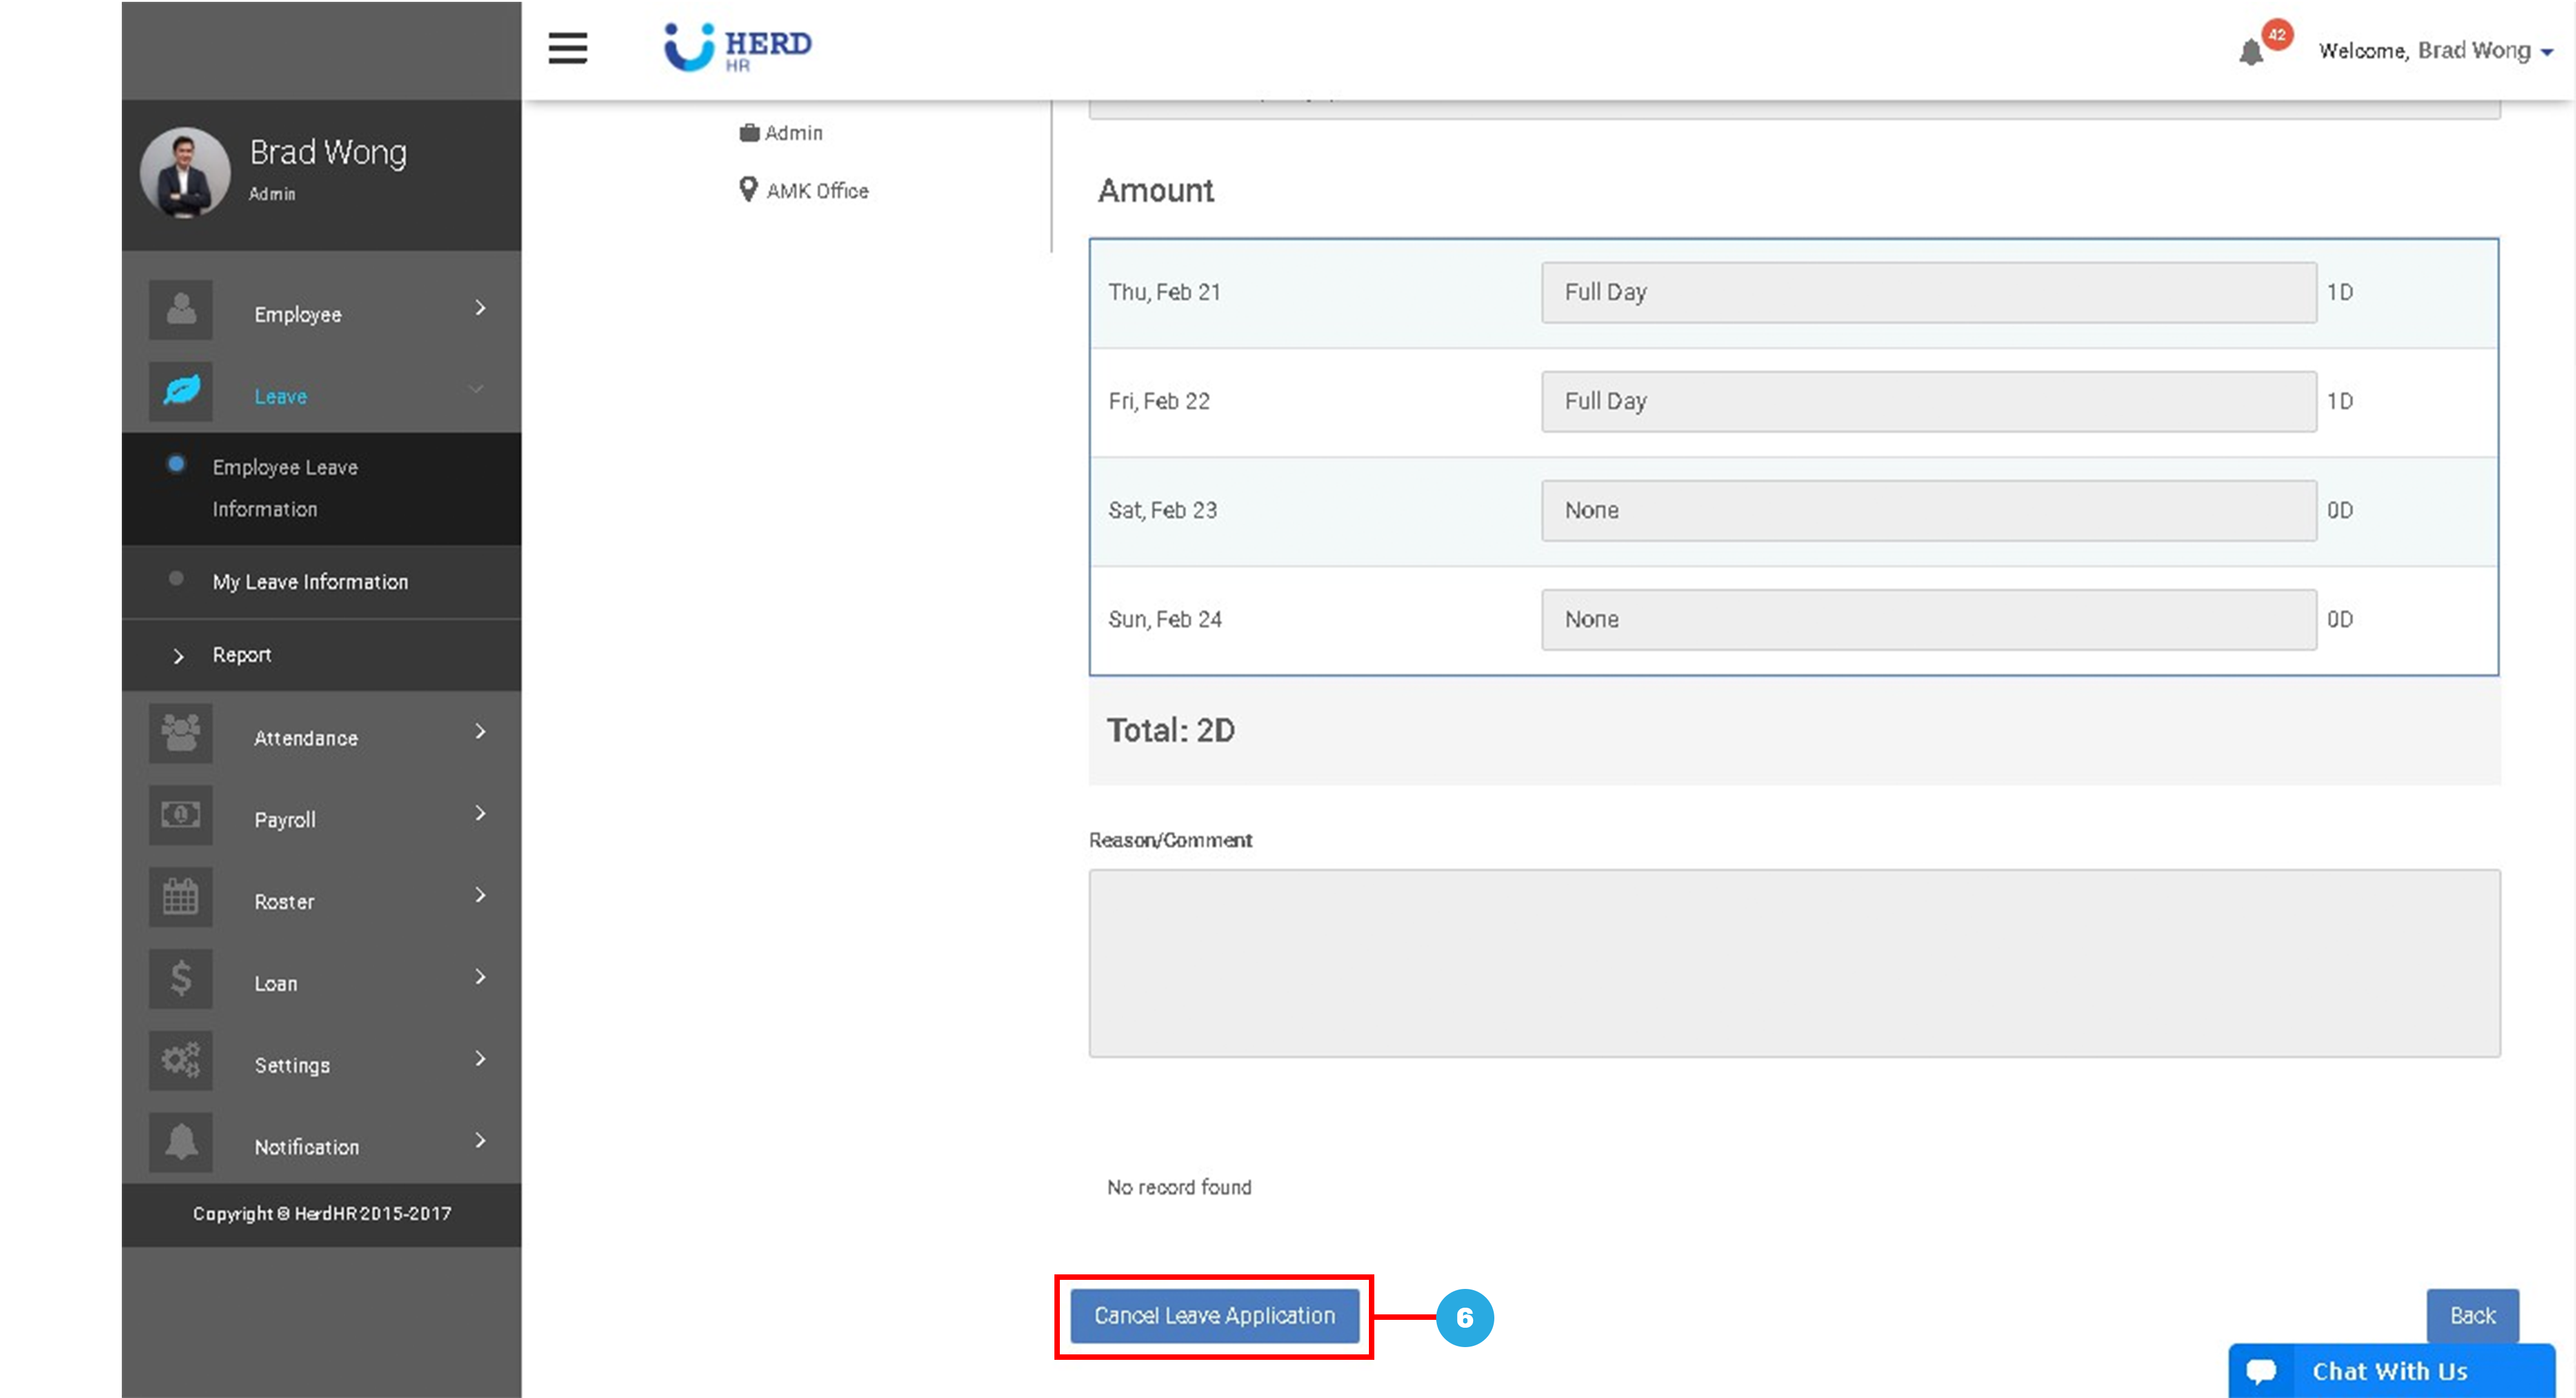
Task: Select the Payroll banknote icon
Action: click(x=181, y=815)
